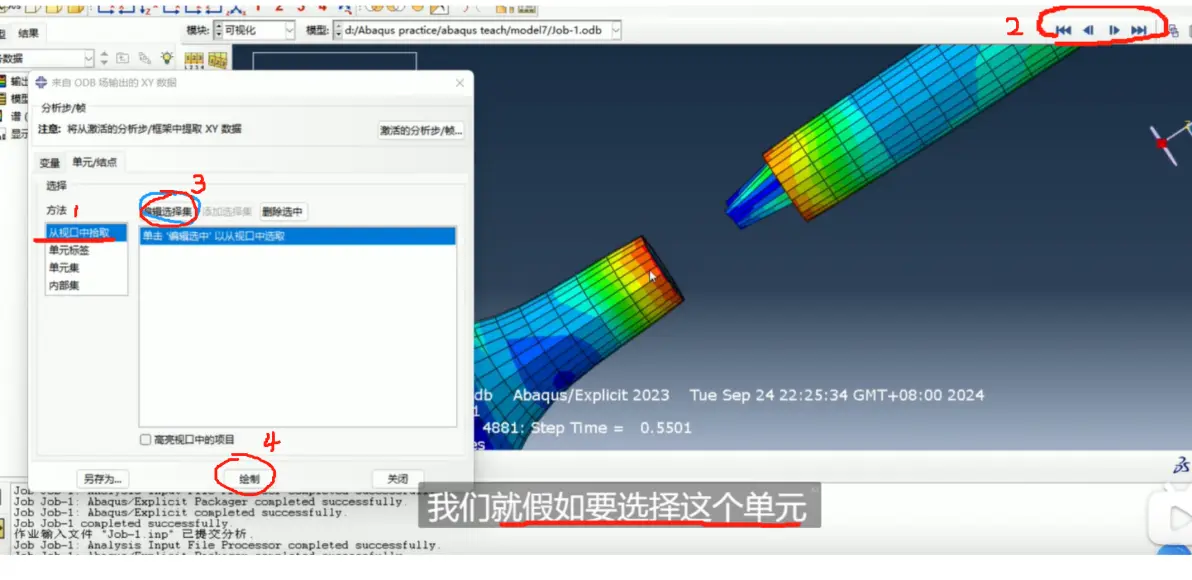Click the 另存为 button
1192x580 pixels.
[x=102, y=479]
